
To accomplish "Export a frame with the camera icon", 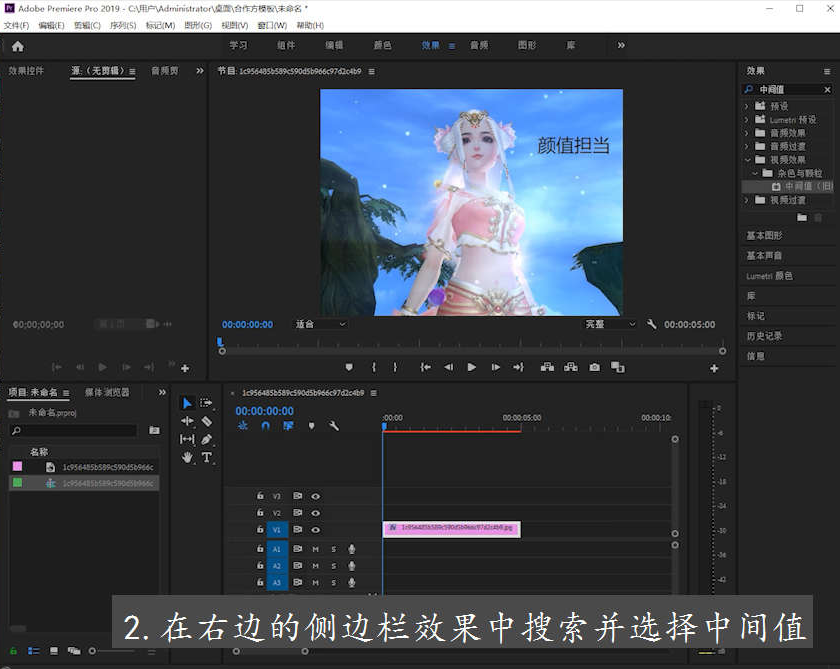I will point(595,367).
